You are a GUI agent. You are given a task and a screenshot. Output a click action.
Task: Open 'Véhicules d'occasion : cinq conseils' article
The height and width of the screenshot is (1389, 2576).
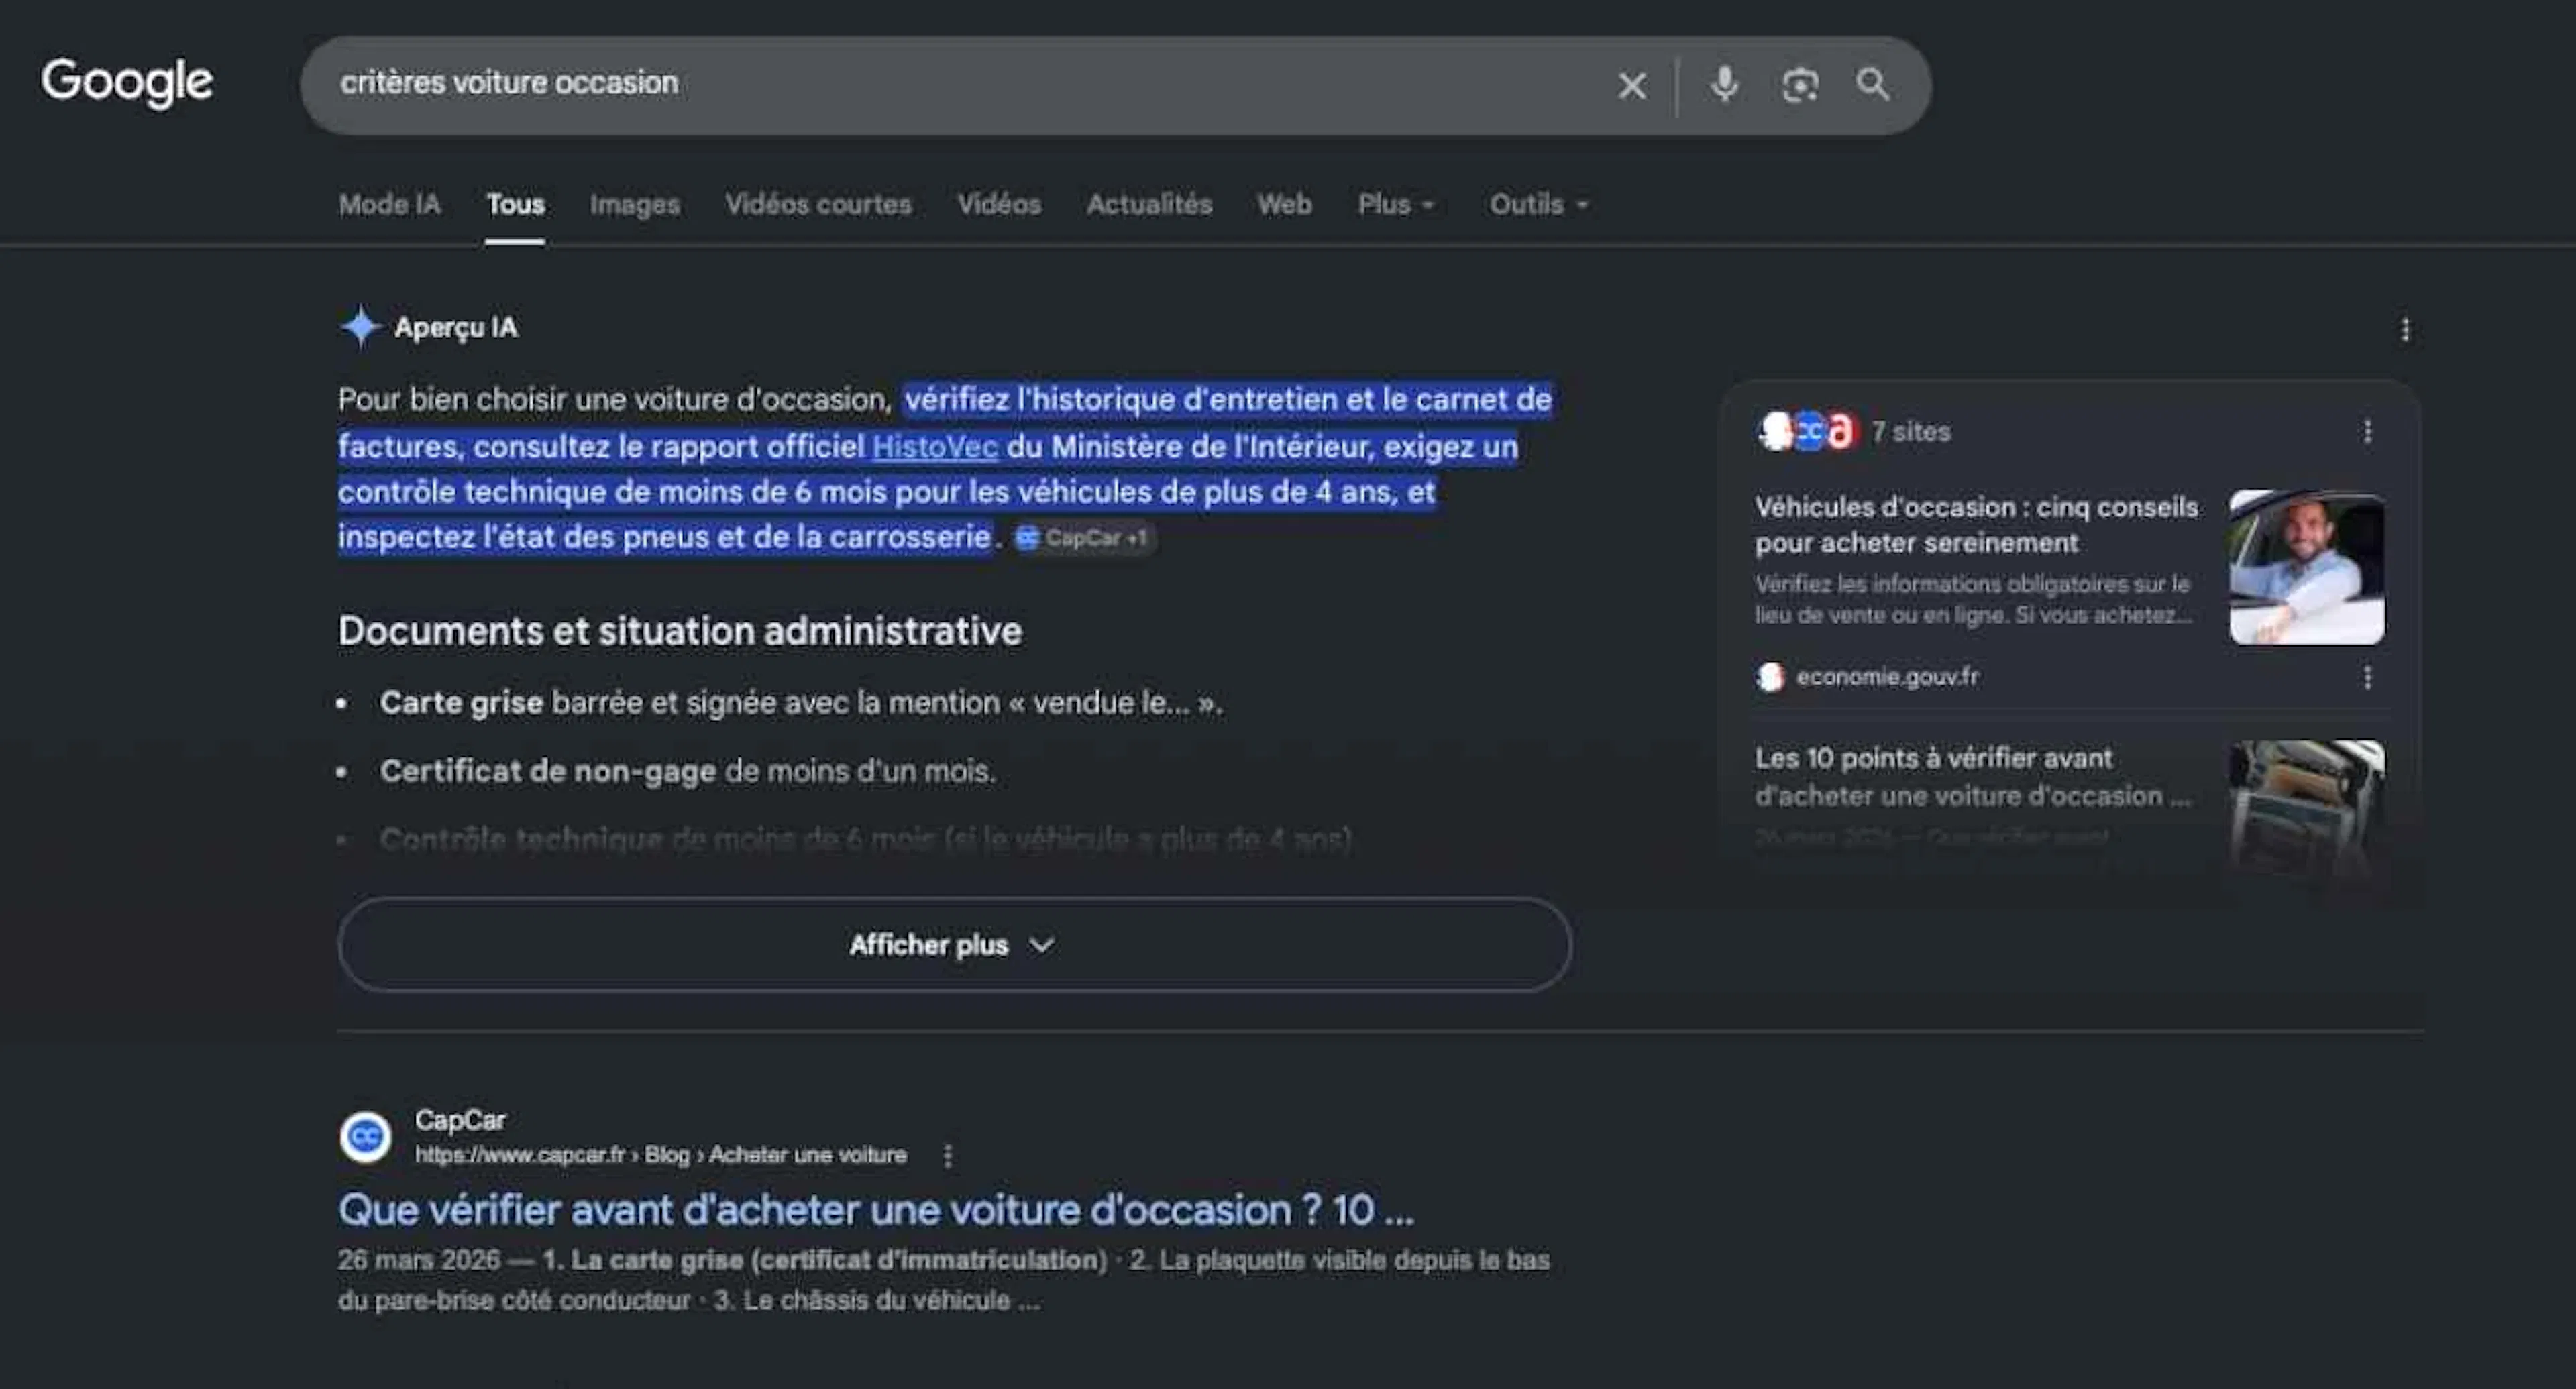[1976, 525]
